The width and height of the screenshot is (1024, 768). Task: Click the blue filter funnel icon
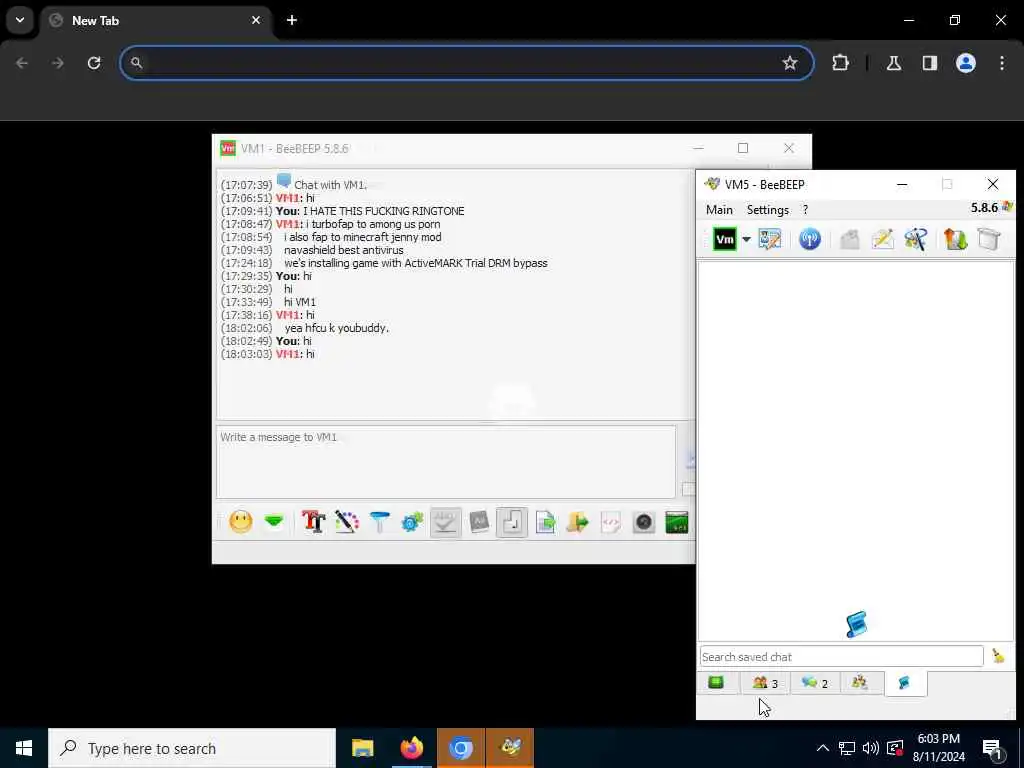coord(379,522)
